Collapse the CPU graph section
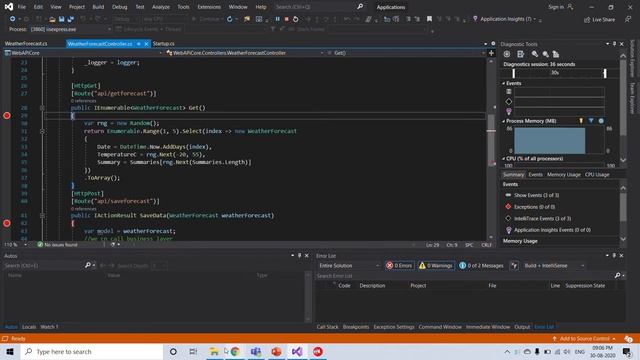This screenshot has width=640, height=360. tap(504, 159)
